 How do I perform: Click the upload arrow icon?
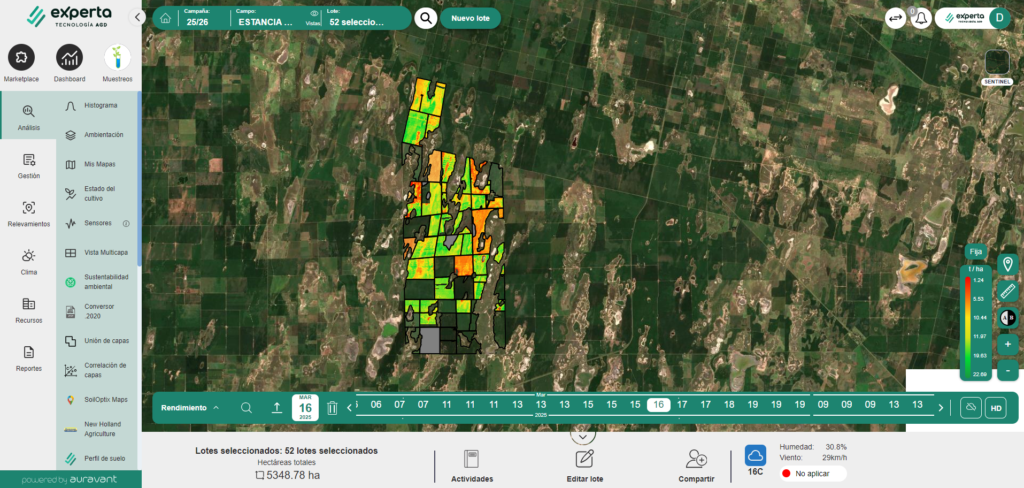pos(276,408)
